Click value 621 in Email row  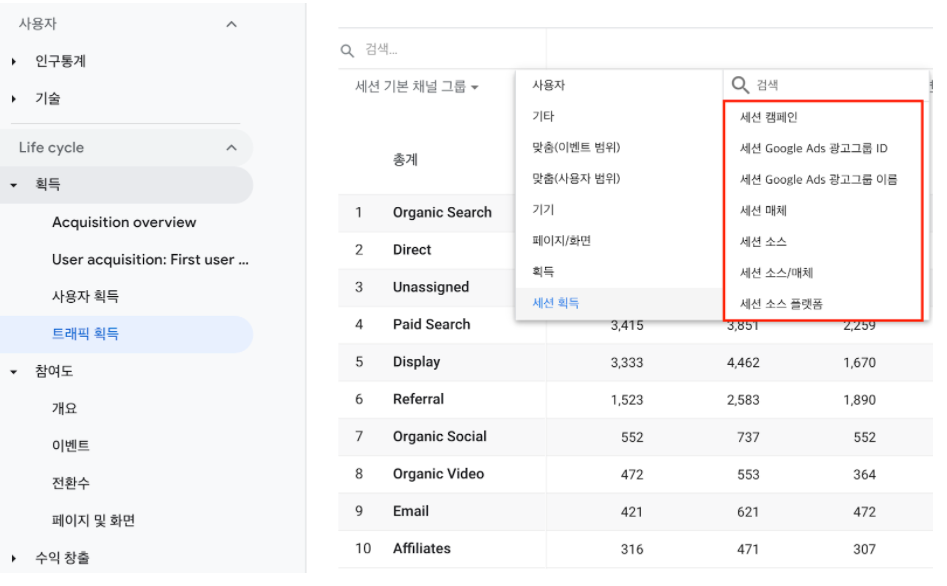(x=748, y=513)
